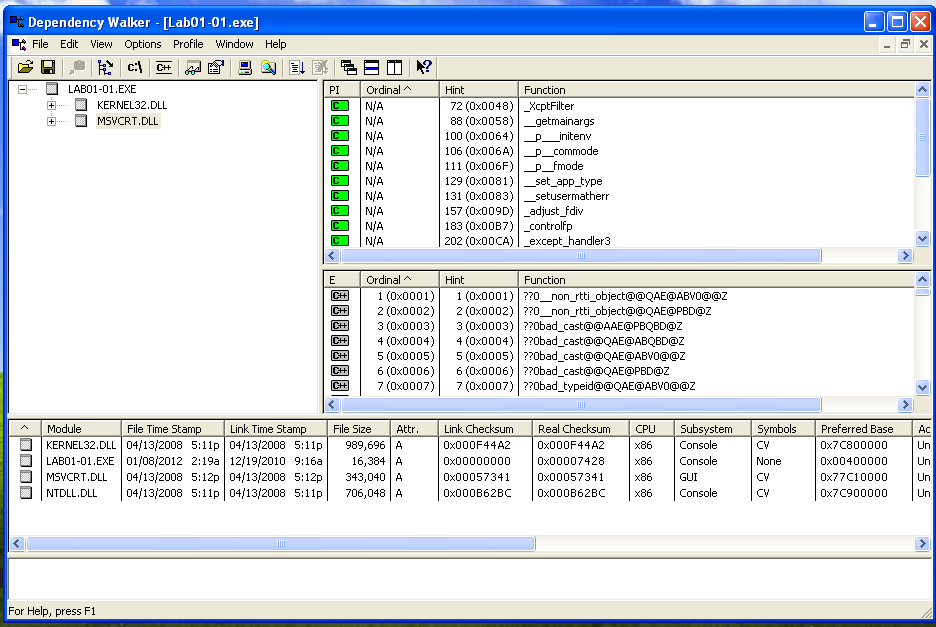Click the KERNEL32.DLL module icon in tree
Viewport: 936px width, 627px height.
click(x=81, y=105)
